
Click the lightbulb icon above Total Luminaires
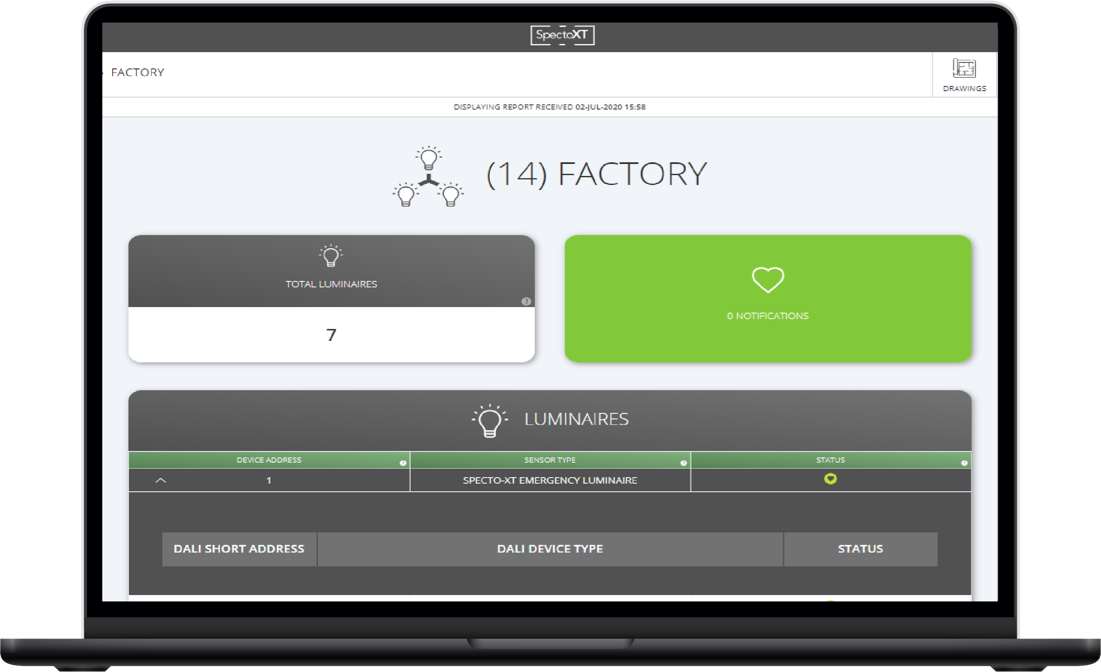[x=331, y=256]
